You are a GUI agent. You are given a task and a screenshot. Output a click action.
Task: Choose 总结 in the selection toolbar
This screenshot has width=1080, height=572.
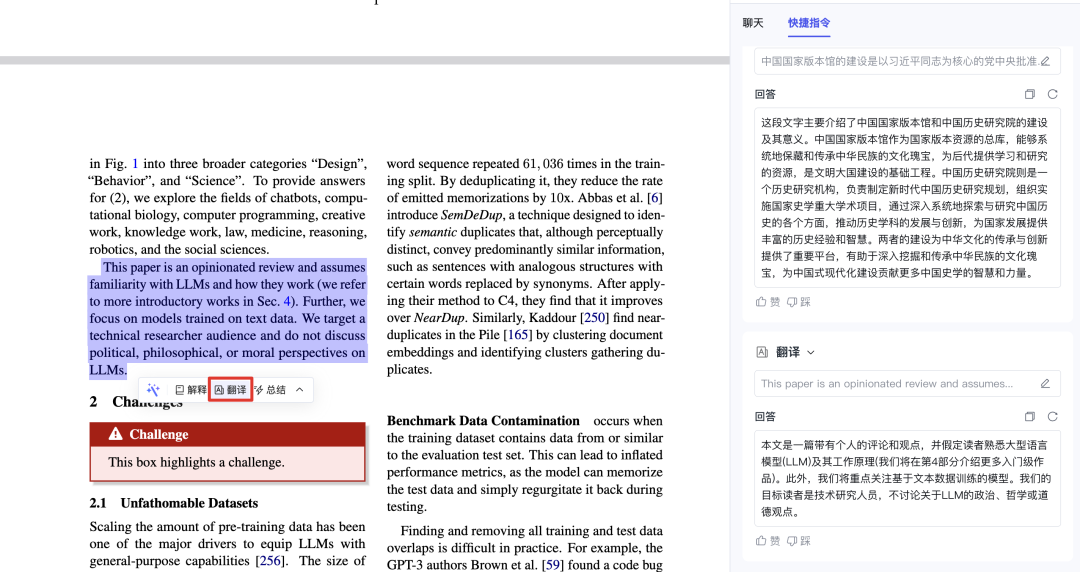(x=270, y=390)
